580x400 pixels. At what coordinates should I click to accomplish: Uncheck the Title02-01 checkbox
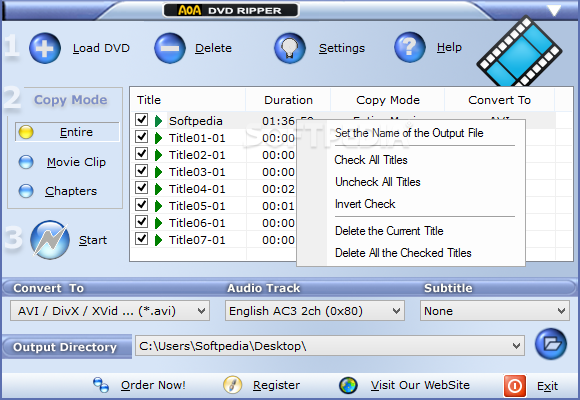click(141, 154)
